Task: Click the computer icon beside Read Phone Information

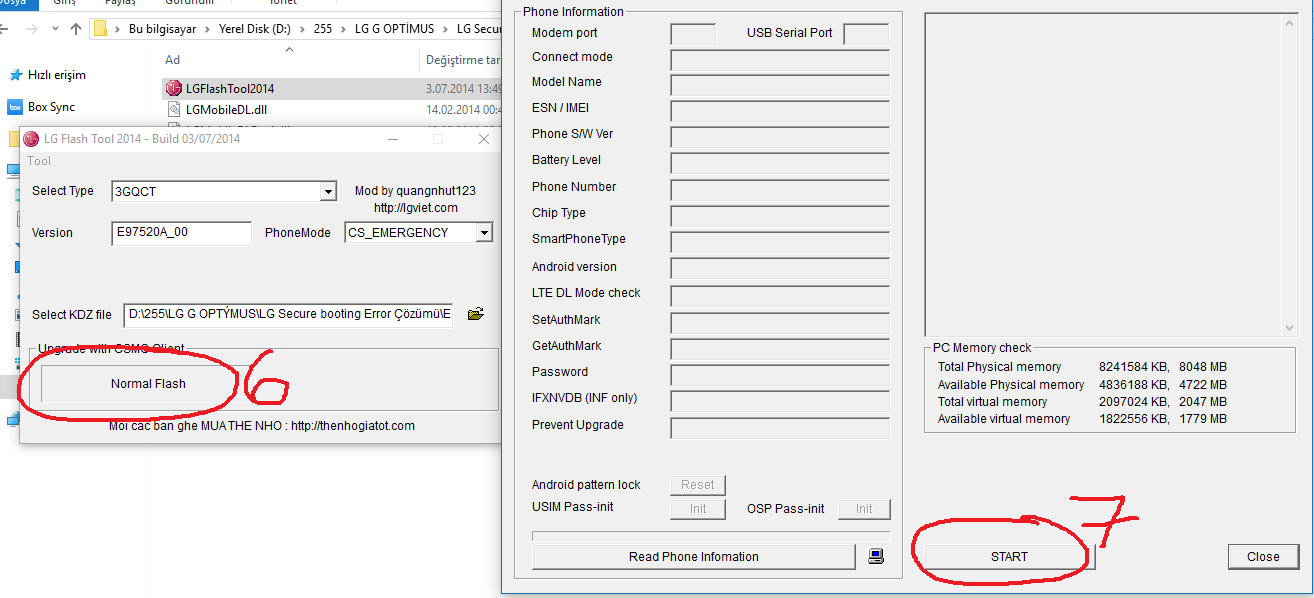Action: coord(876,556)
